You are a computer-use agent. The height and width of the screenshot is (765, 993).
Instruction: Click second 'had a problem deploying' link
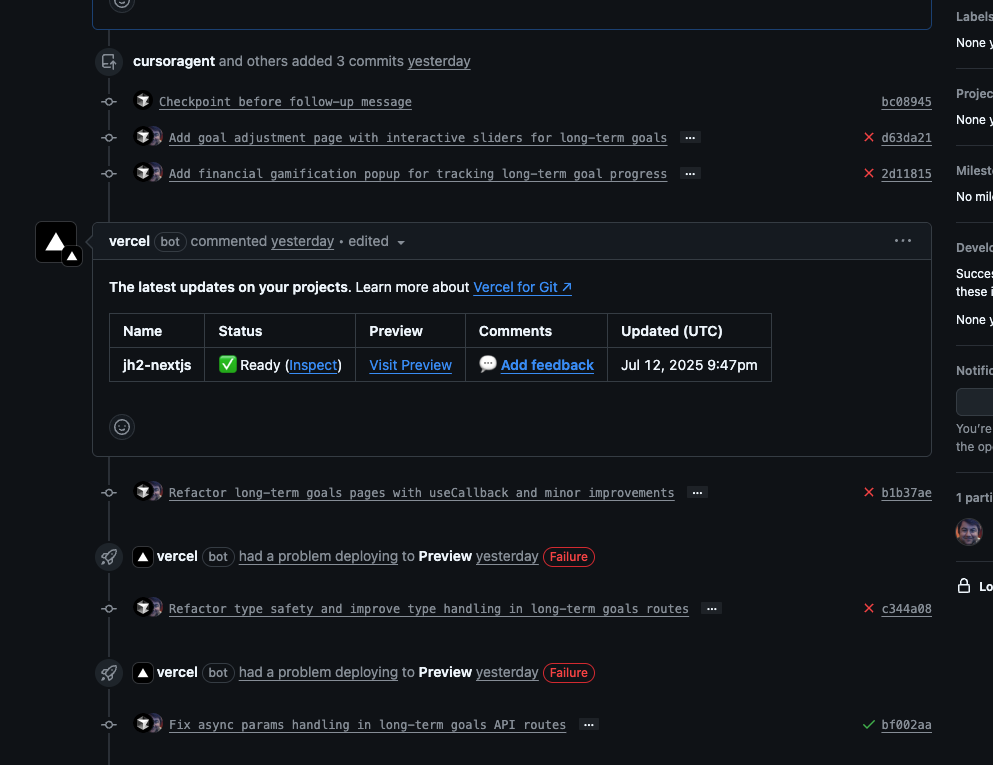[318, 673]
